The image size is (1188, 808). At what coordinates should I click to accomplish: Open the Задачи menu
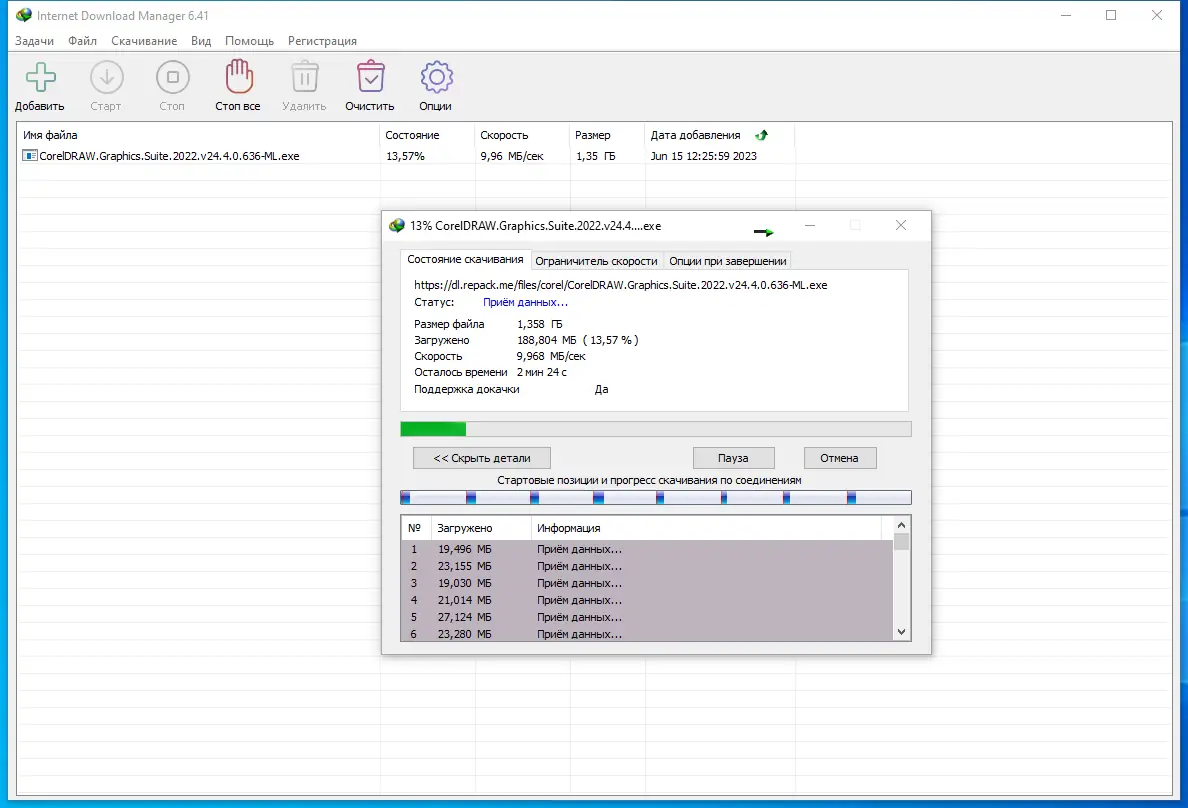tap(34, 41)
